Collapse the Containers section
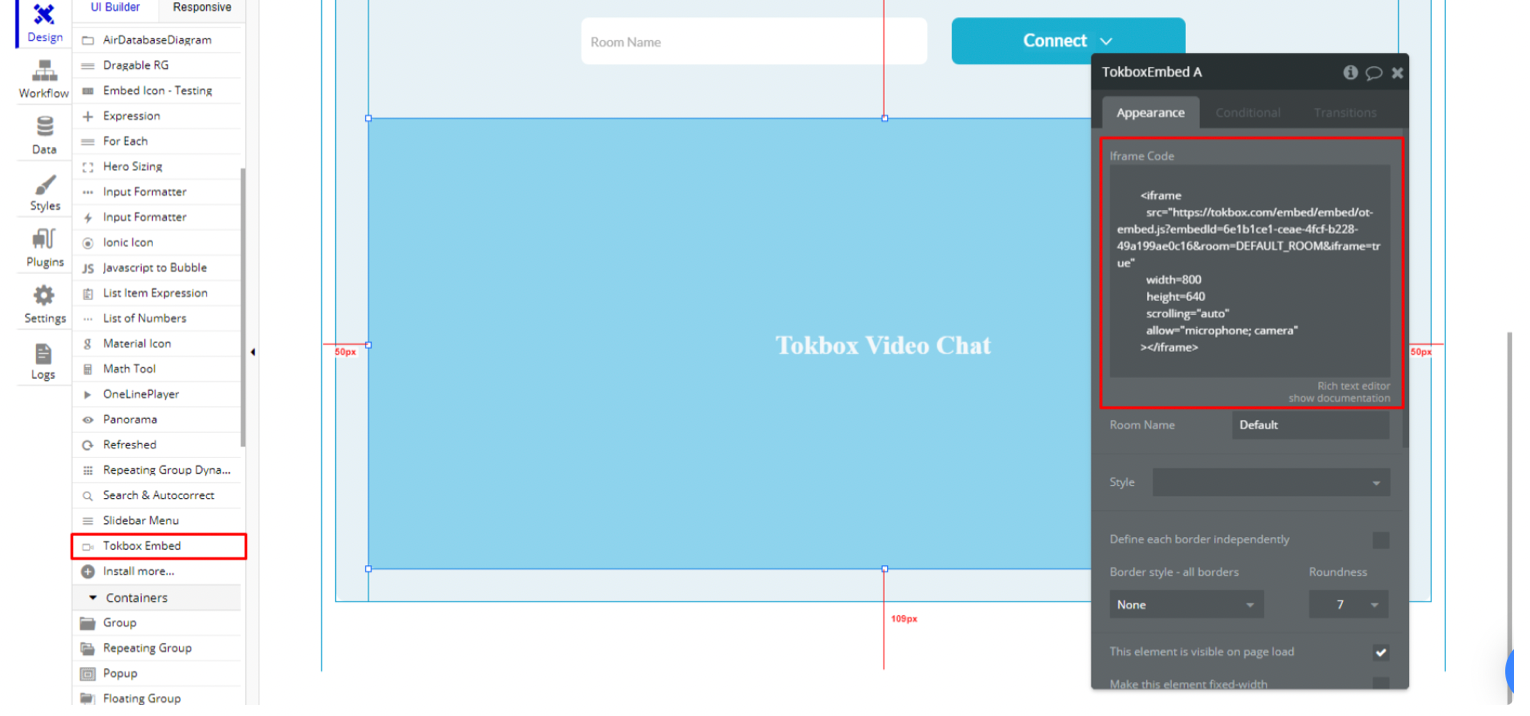Image resolution: width=1530 pixels, height=716 pixels. pos(94,598)
